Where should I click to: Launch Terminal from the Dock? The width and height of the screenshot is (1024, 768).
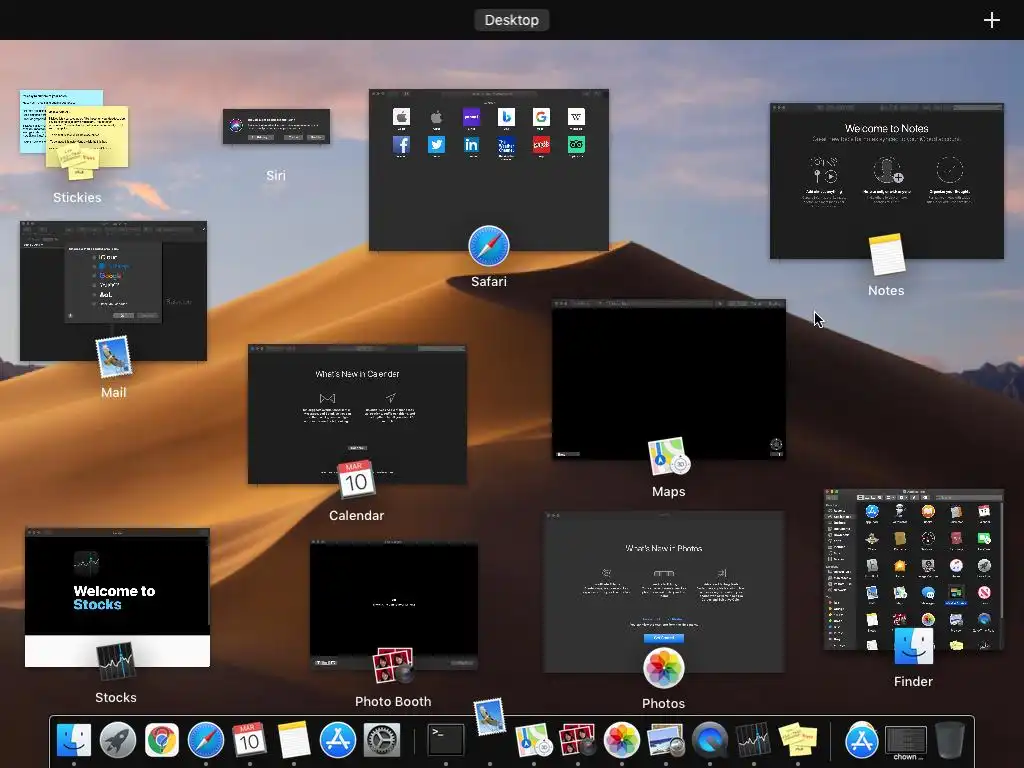(x=446, y=740)
